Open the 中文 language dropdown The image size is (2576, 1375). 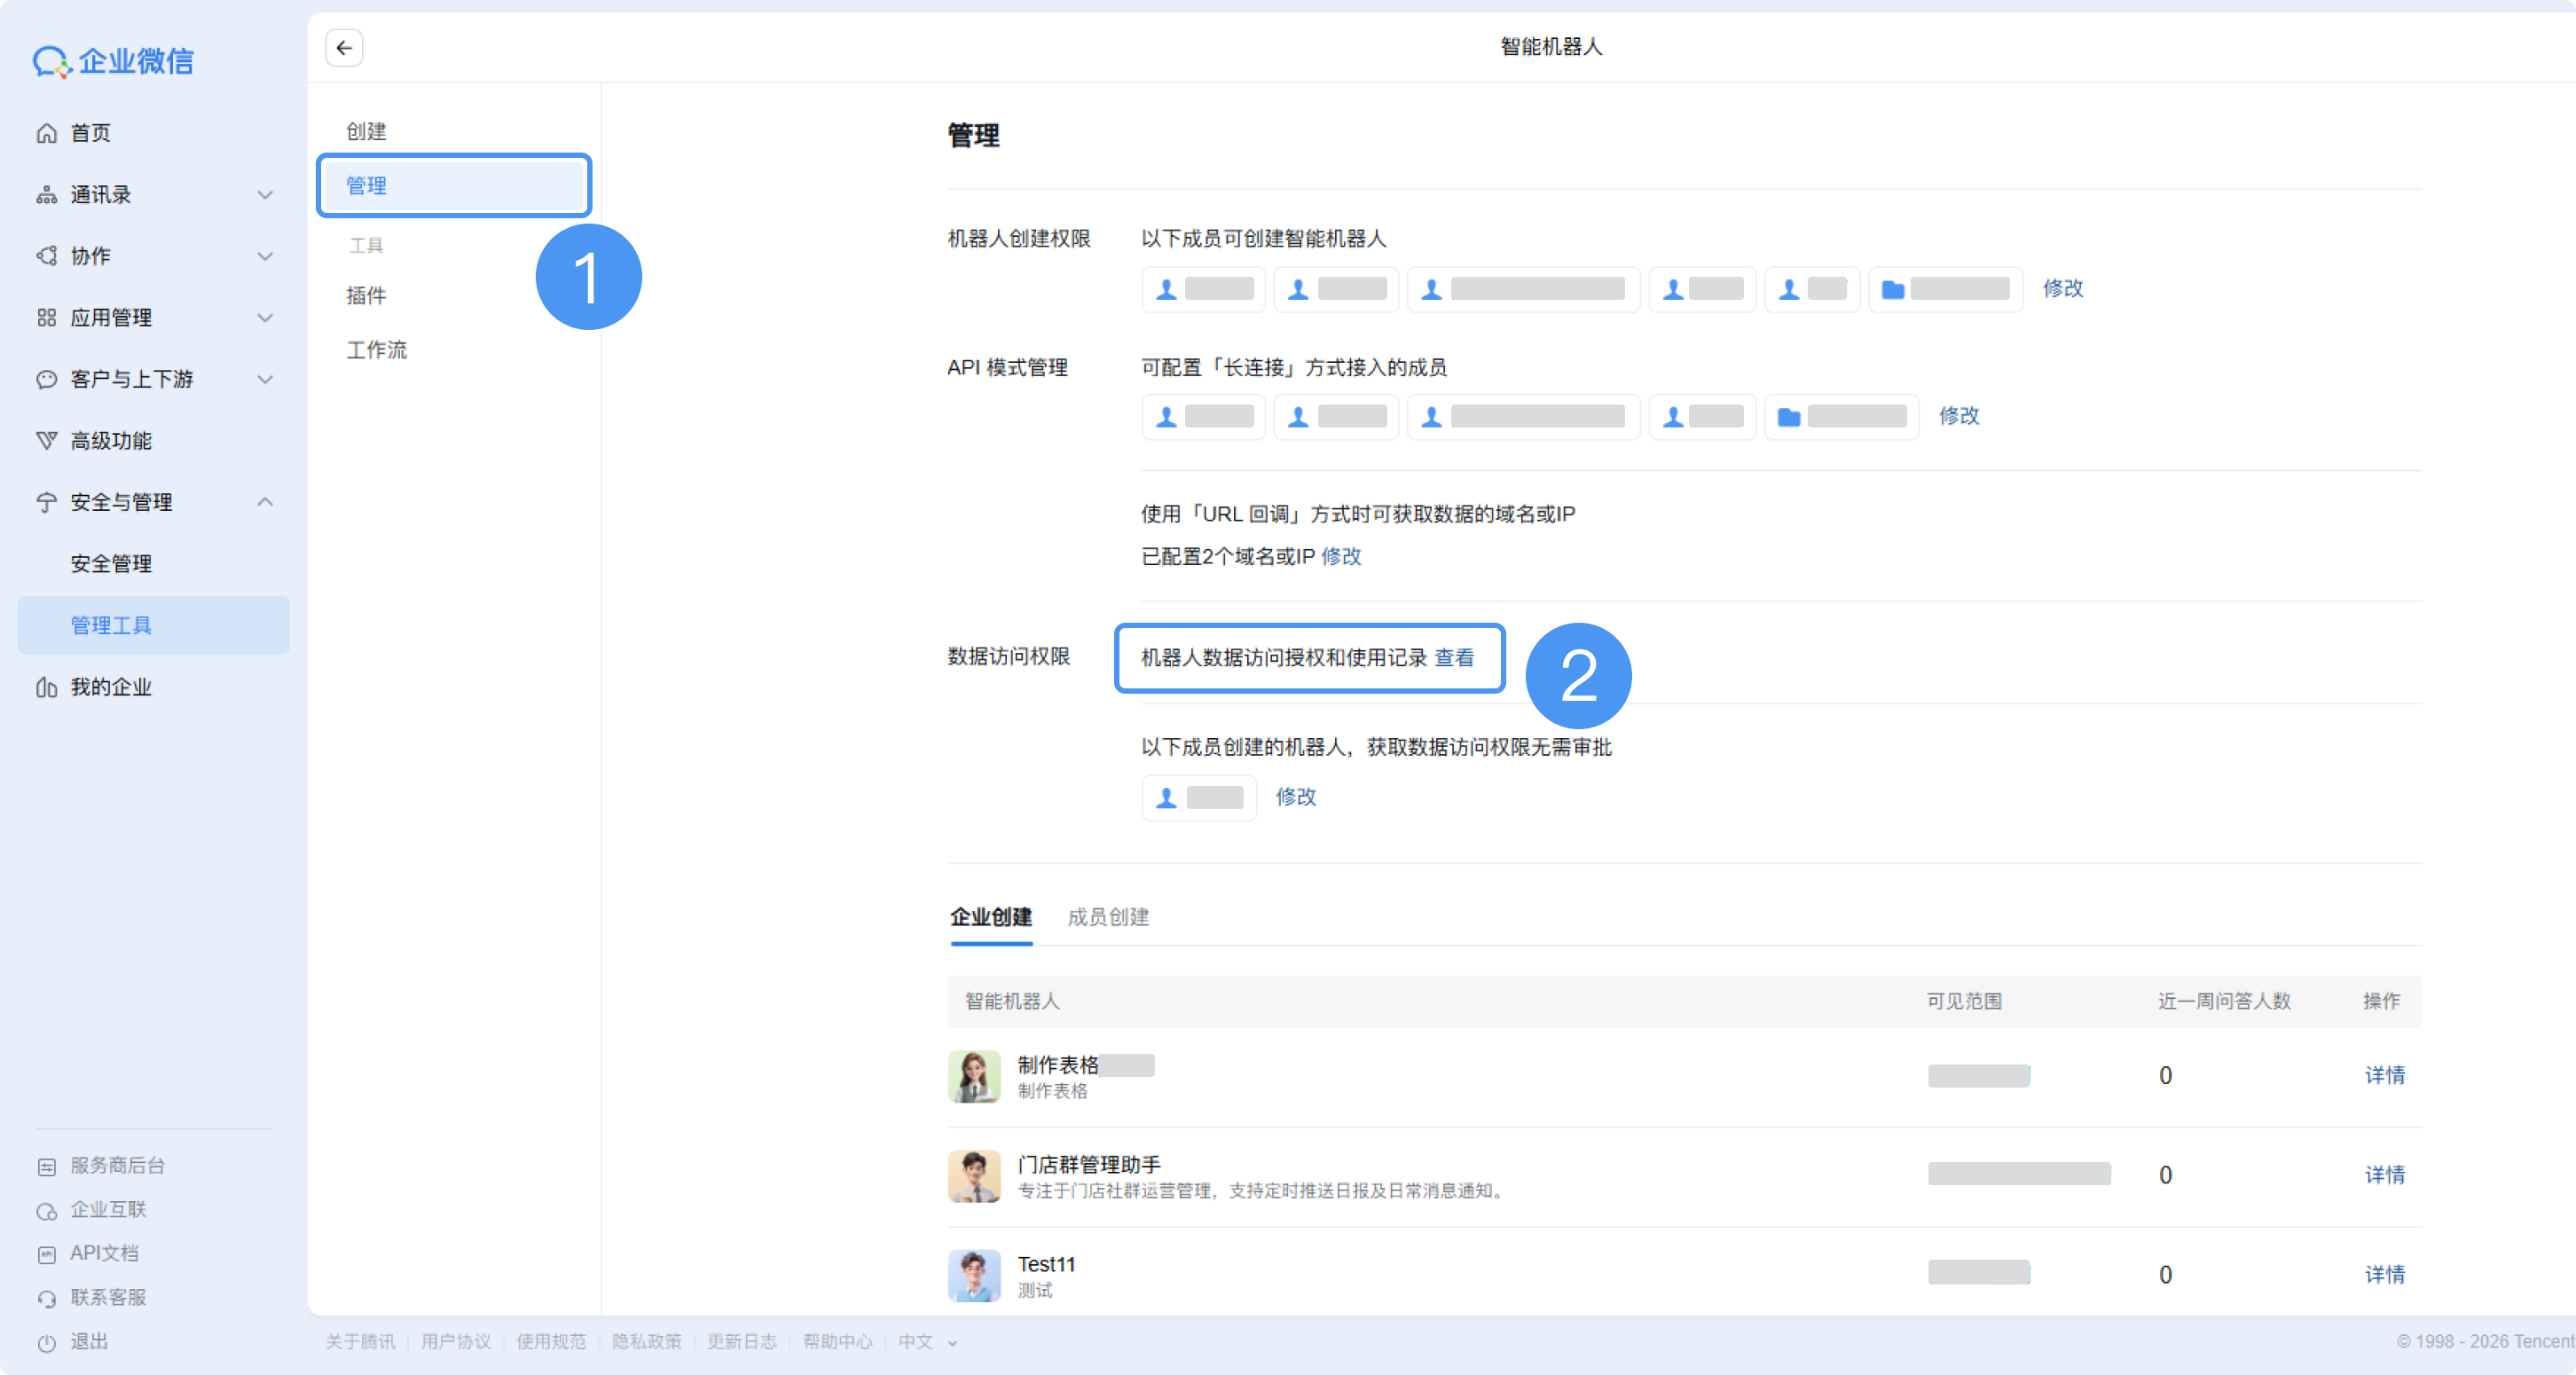tap(927, 1342)
